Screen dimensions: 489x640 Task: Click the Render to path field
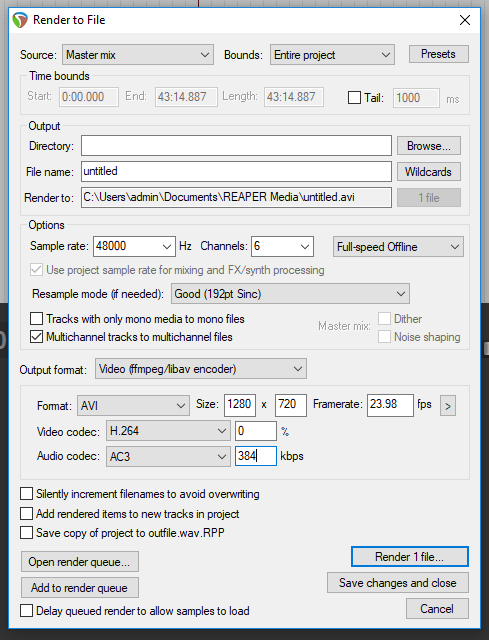point(236,197)
